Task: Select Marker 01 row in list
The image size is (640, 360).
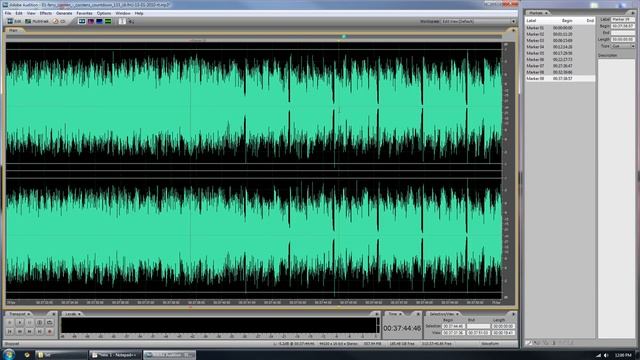Action: pos(560,28)
